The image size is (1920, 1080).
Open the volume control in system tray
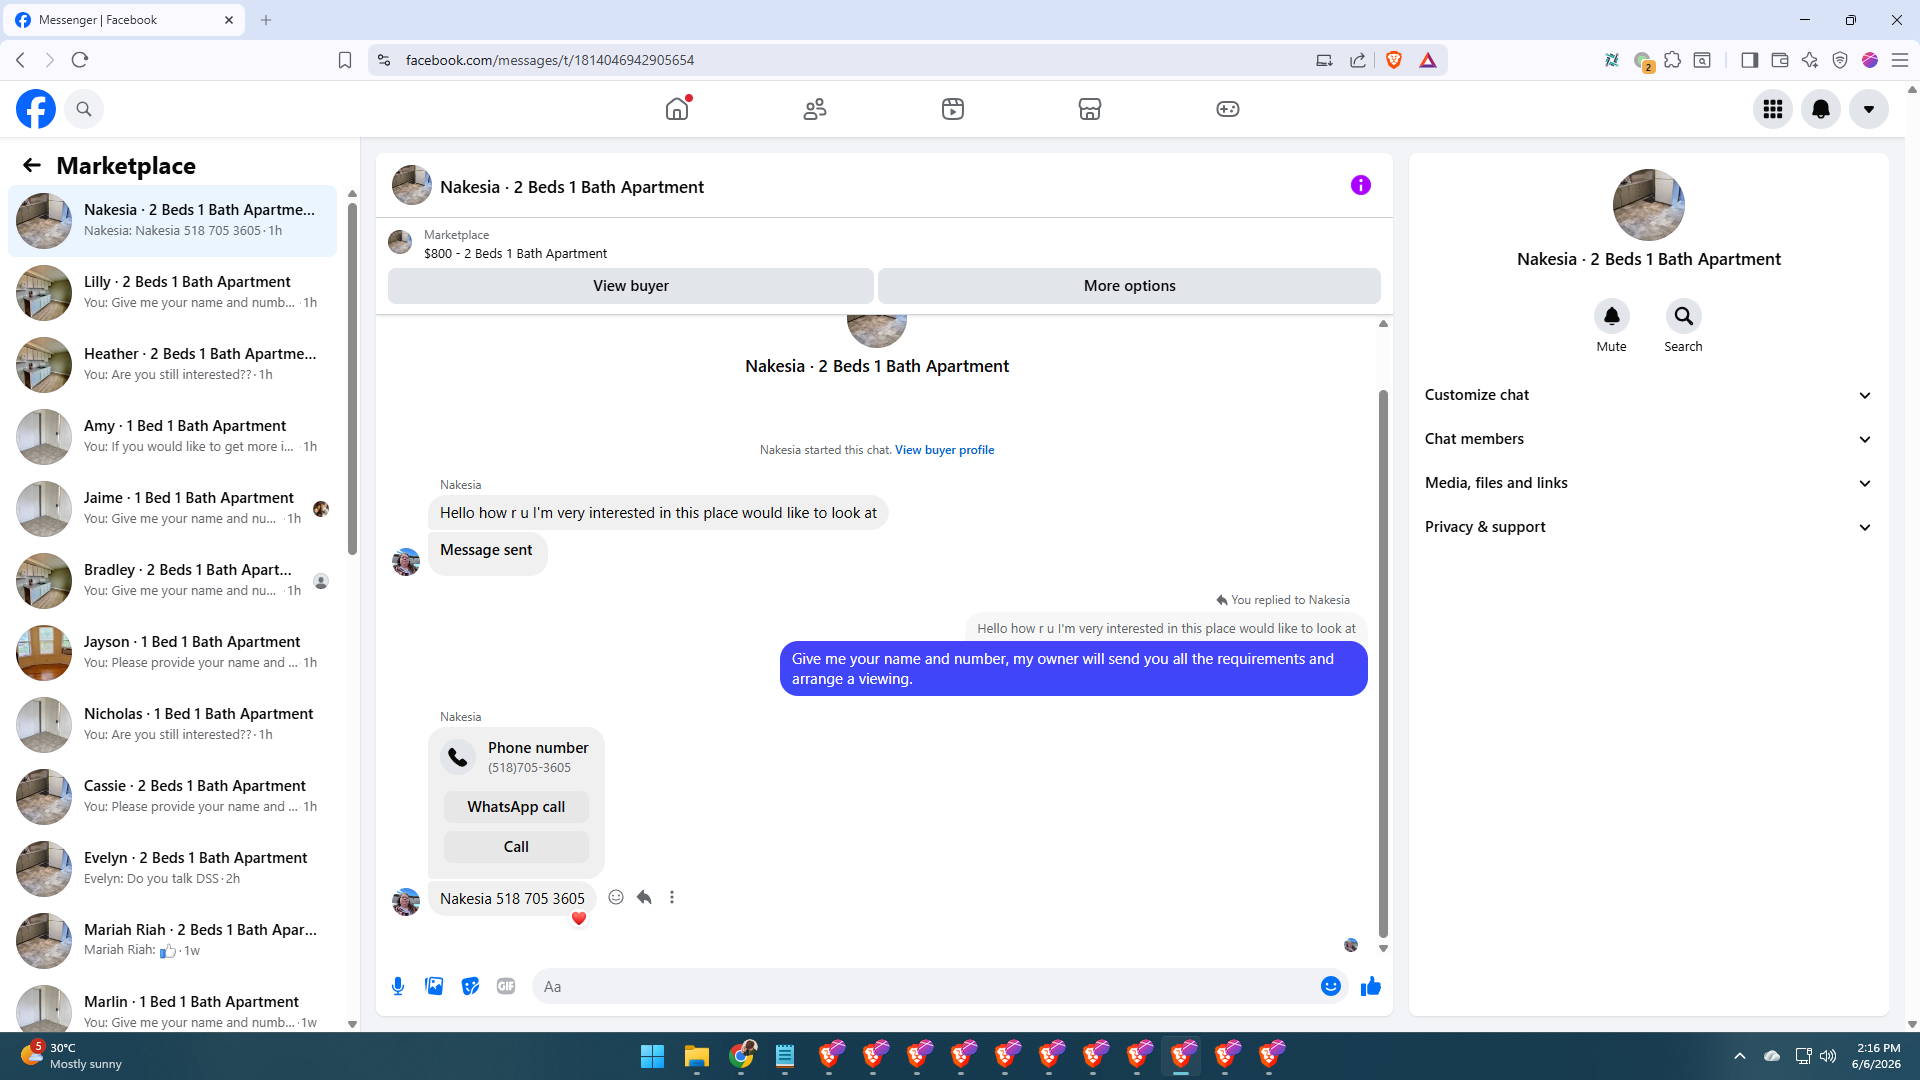[x=1828, y=1056]
